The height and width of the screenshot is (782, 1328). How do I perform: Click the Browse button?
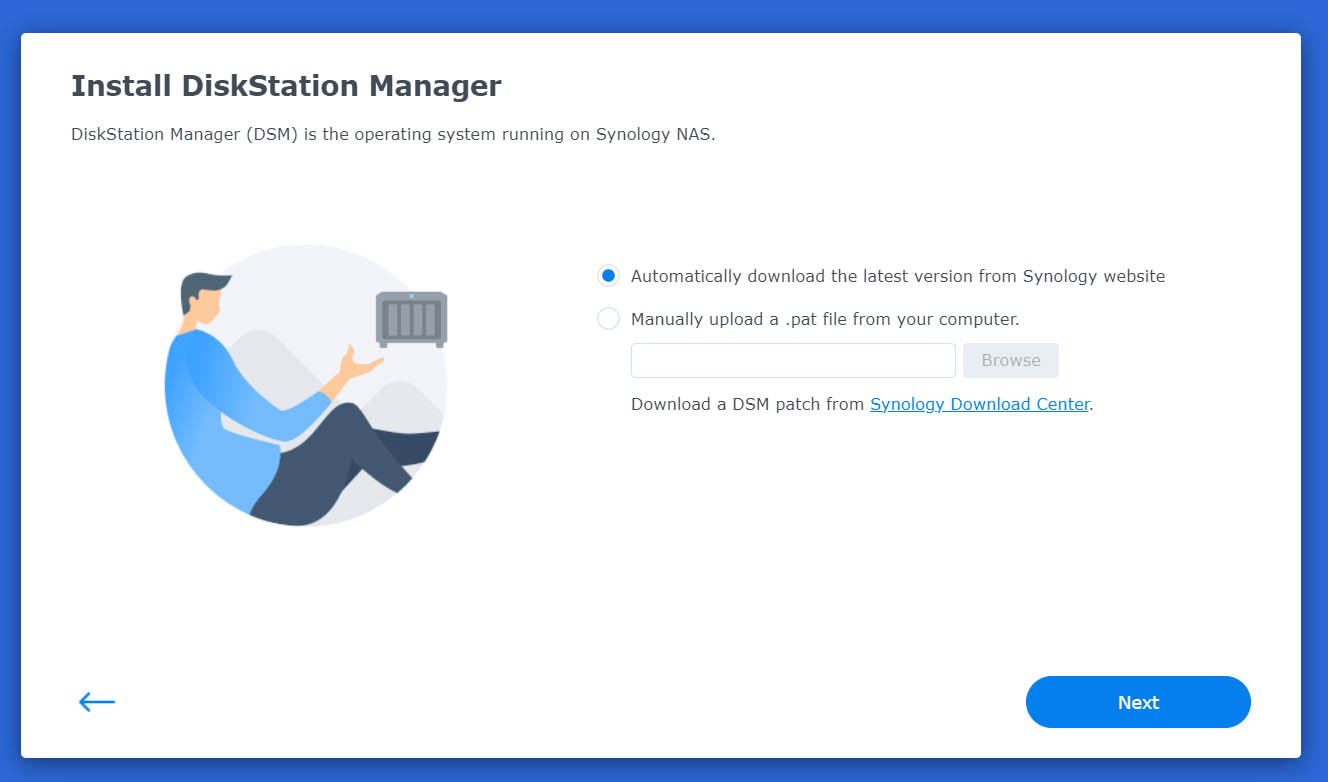(1011, 360)
